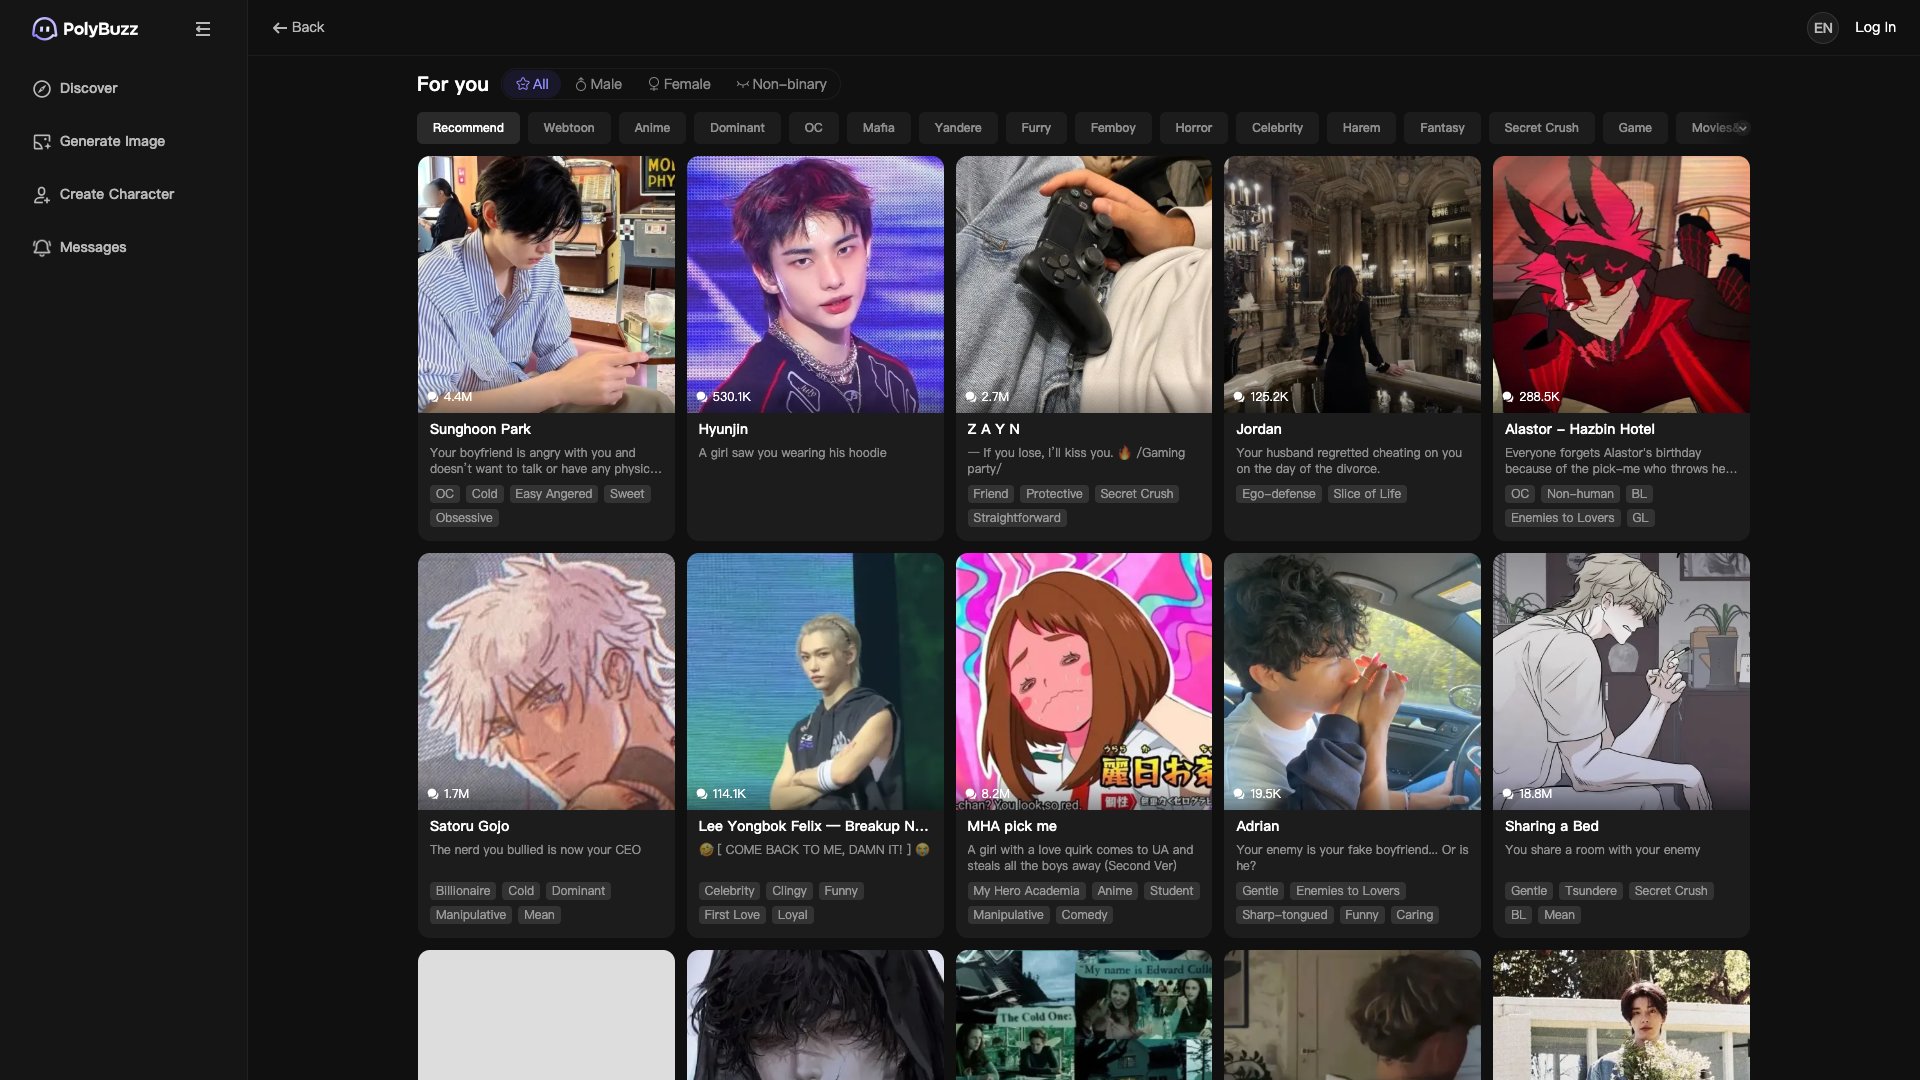Click the Clingy tag on Felix card

789,891
